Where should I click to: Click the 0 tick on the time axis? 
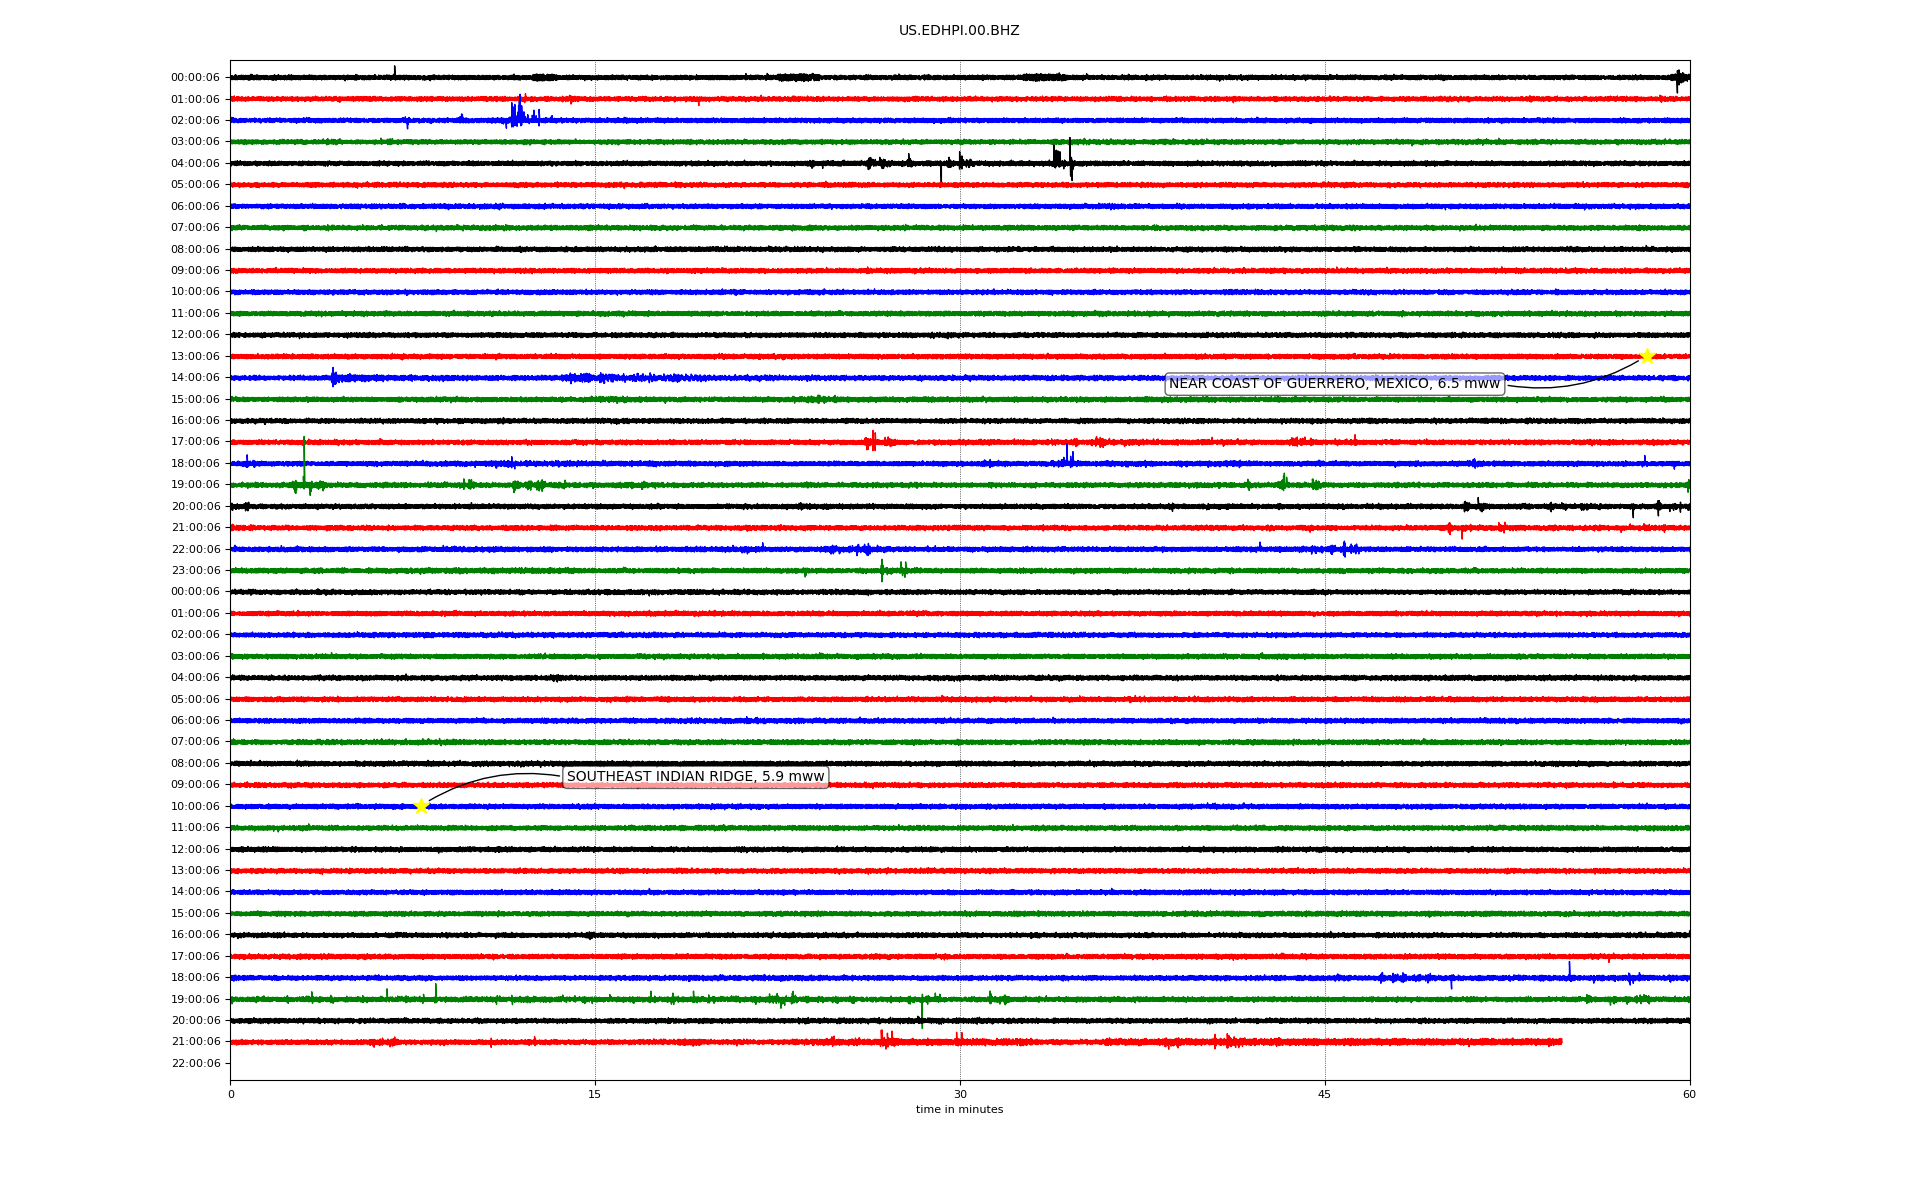(x=231, y=1094)
